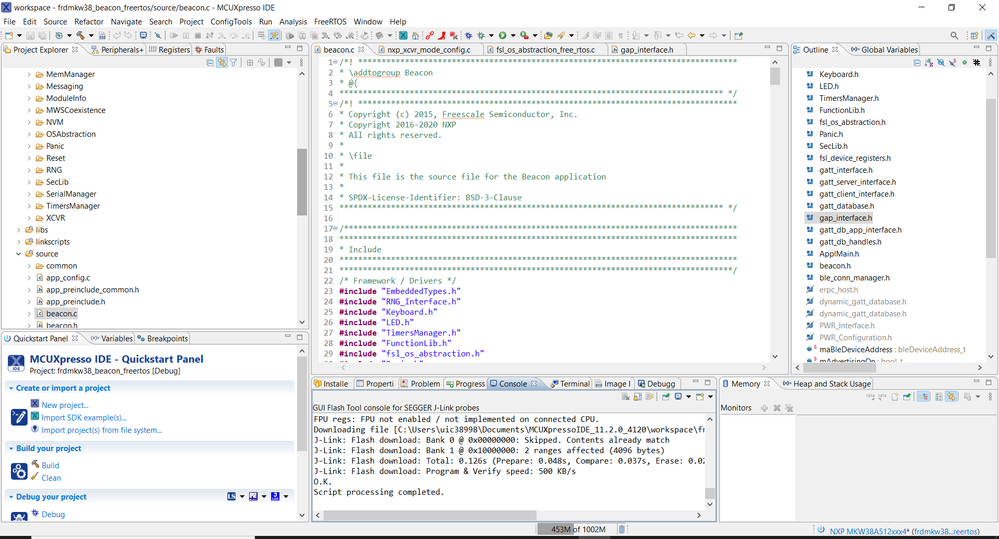999x539 pixels.
Task: Collapse the source folder
Action: click(x=18, y=254)
